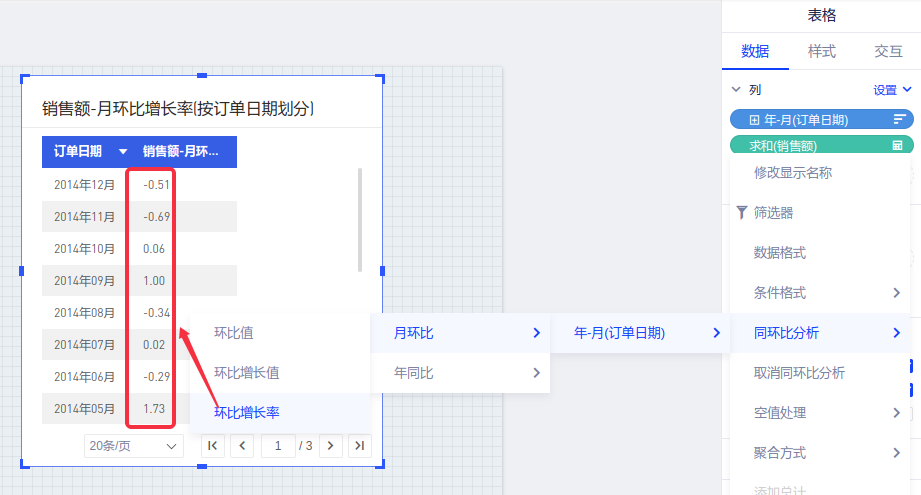Collapse the 列 section
The image size is (921, 495).
(x=737, y=89)
